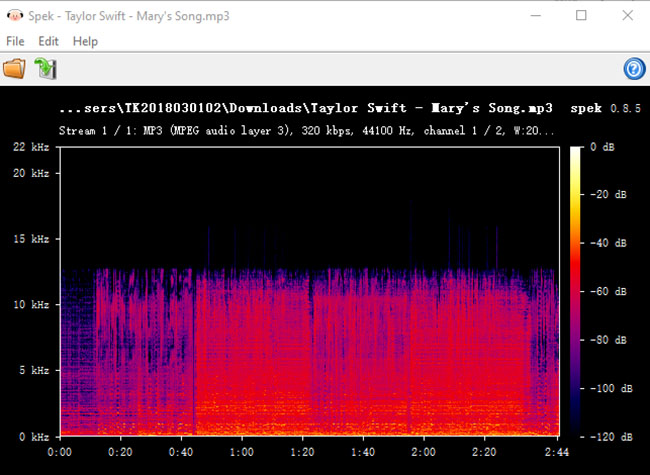Image resolution: width=650 pixels, height=475 pixels.
Task: Close the Spek window
Action: coord(628,16)
